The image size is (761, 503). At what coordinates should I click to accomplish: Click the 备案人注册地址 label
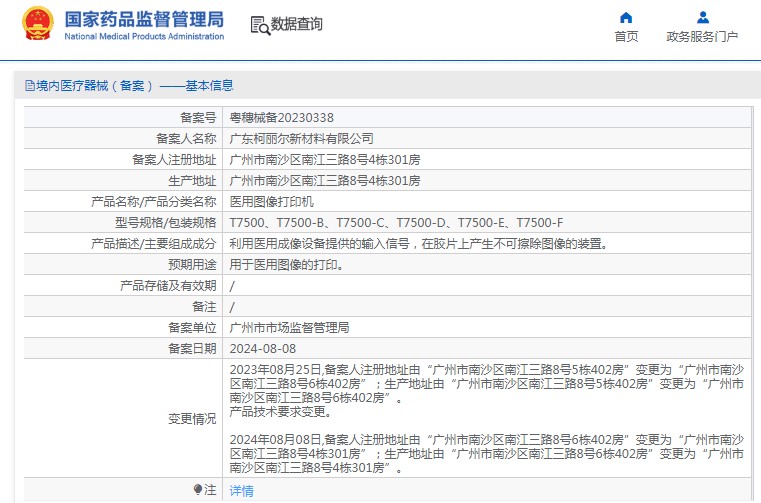click(174, 160)
